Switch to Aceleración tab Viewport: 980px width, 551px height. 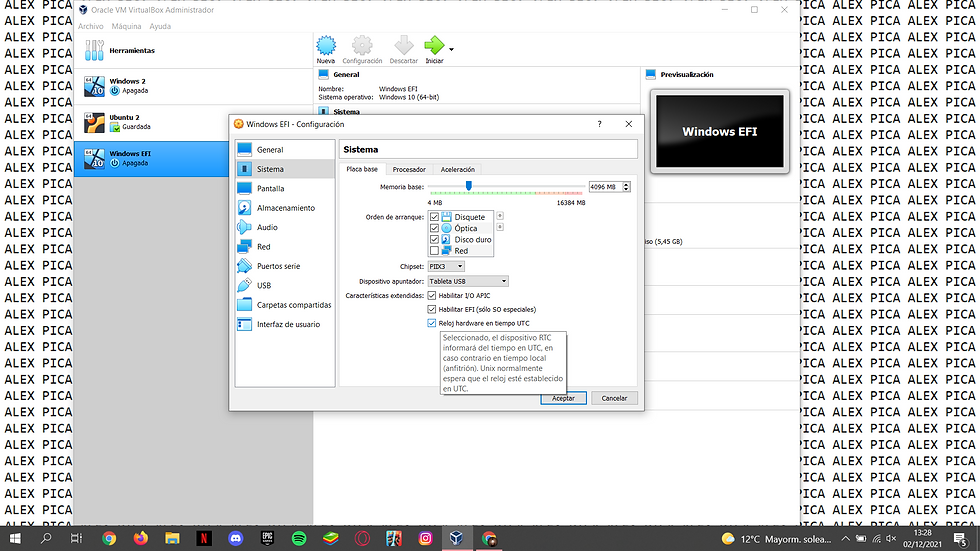pyautogui.click(x=458, y=169)
